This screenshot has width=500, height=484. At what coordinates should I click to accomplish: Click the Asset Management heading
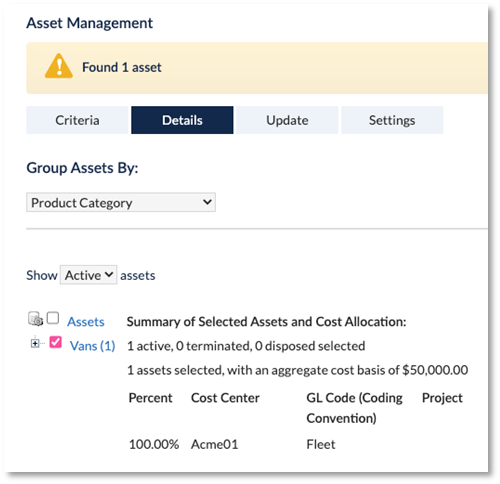click(90, 23)
